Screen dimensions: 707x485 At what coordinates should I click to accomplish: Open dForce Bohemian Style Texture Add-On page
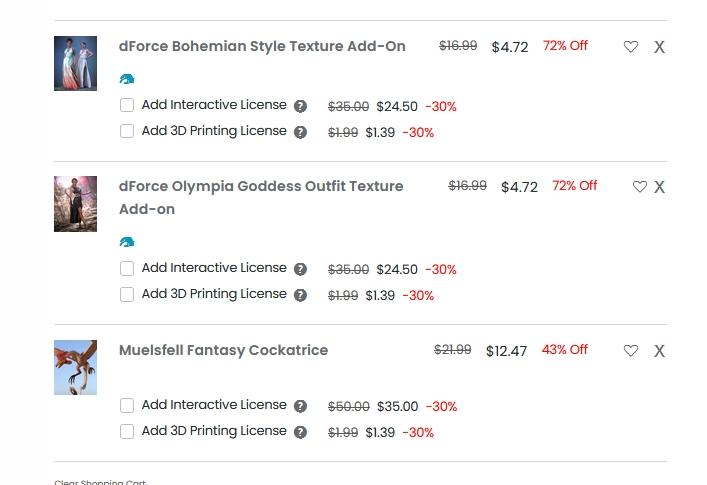pyautogui.click(x=262, y=46)
